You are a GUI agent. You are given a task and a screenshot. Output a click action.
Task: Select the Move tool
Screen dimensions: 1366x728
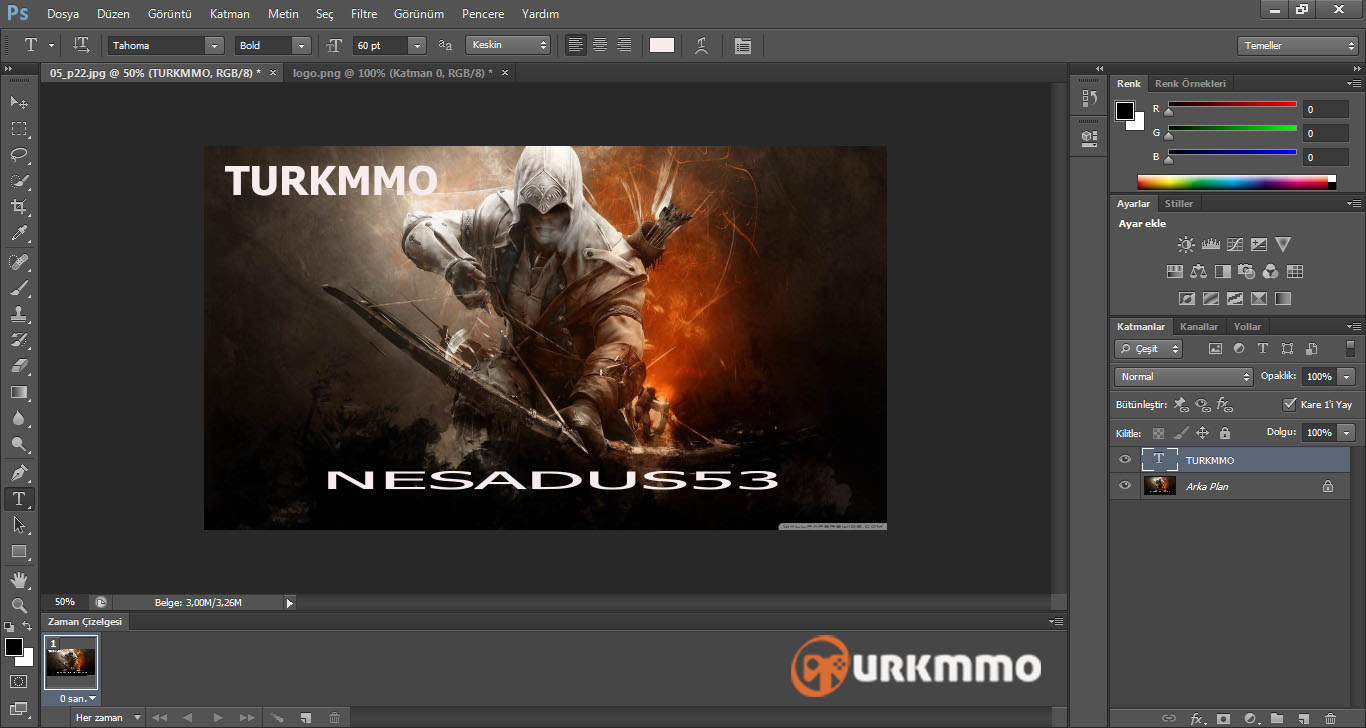[x=19, y=103]
